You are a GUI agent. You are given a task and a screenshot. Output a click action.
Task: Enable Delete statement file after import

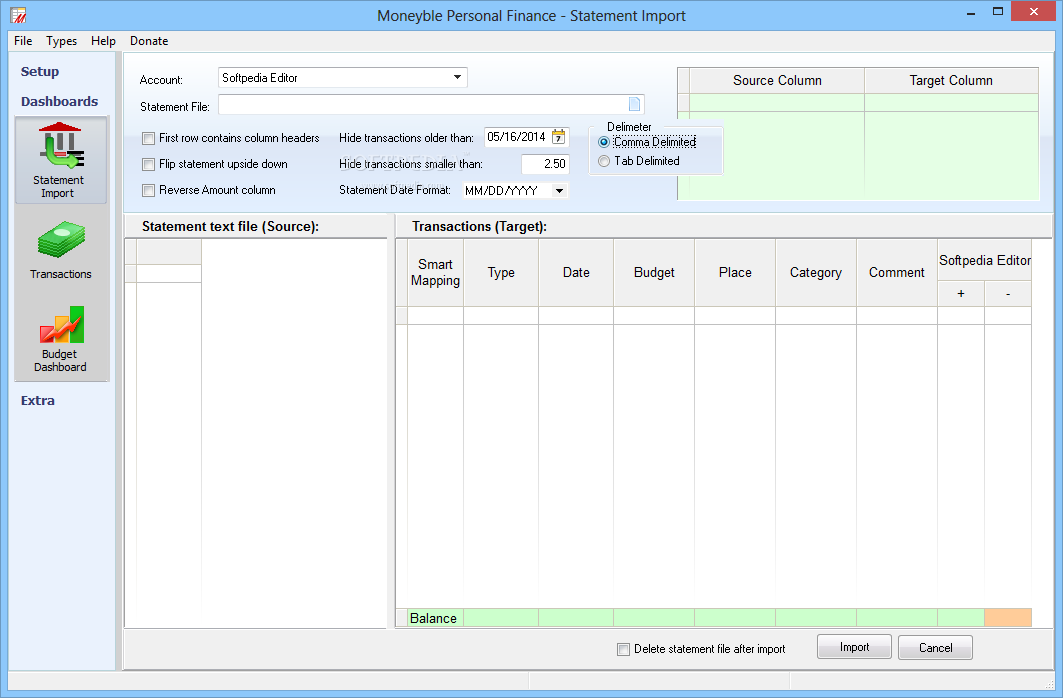pyautogui.click(x=623, y=649)
